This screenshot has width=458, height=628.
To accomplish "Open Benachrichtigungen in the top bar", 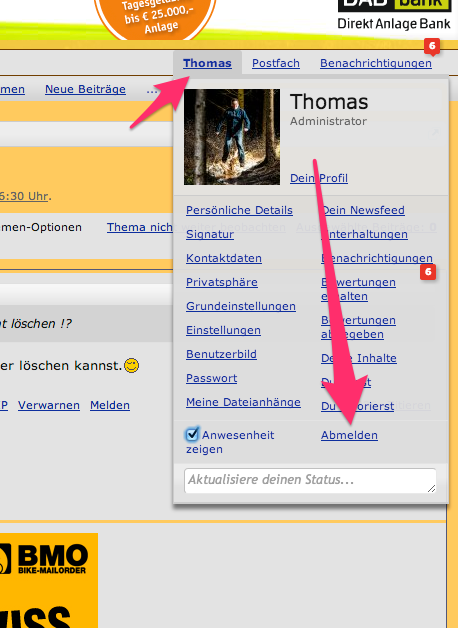I will pos(376,63).
